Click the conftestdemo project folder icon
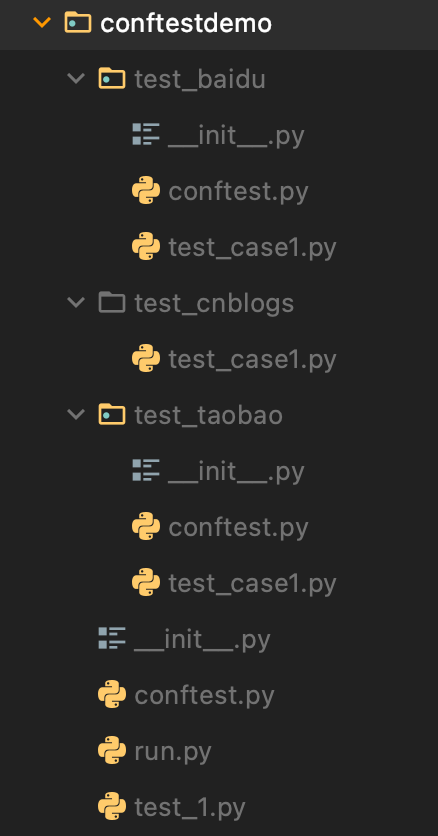The image size is (438, 836). 78,23
